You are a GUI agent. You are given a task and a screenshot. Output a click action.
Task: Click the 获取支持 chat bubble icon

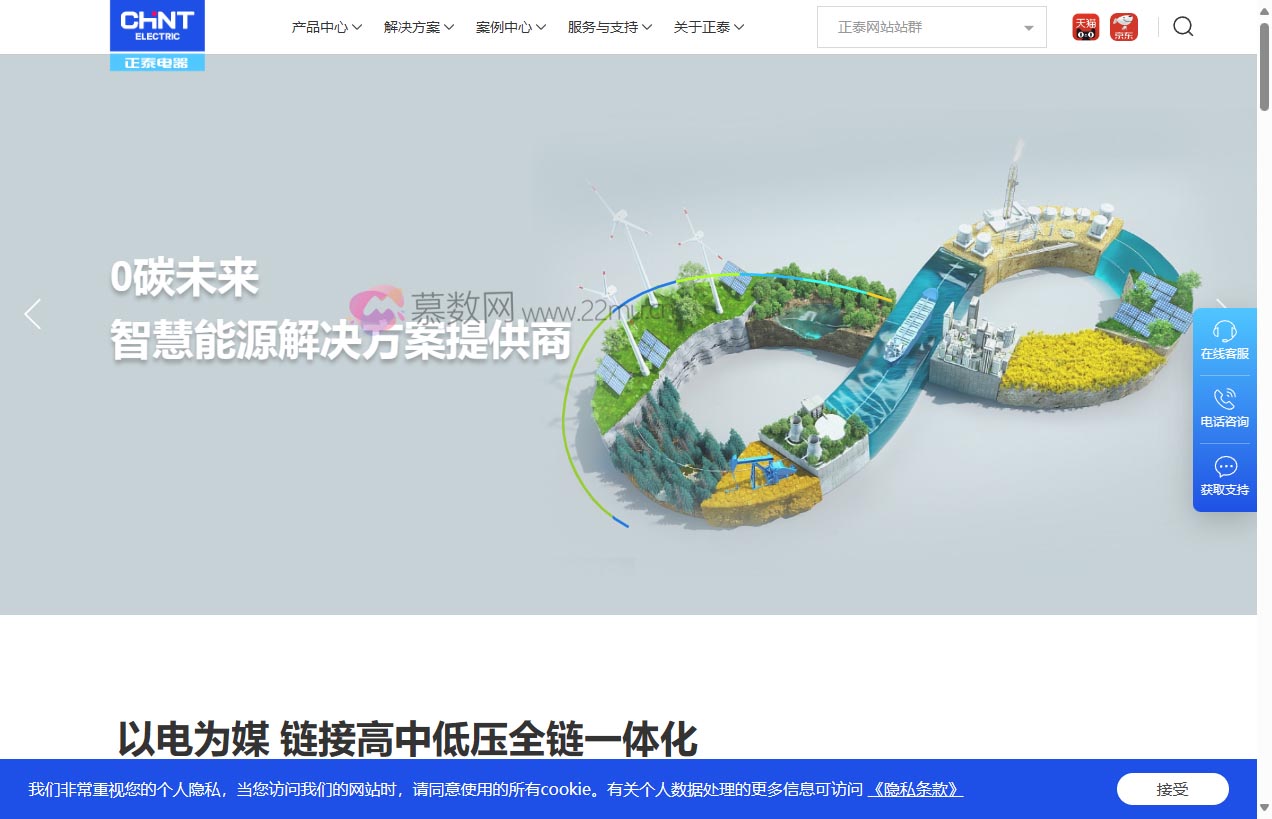1224,468
